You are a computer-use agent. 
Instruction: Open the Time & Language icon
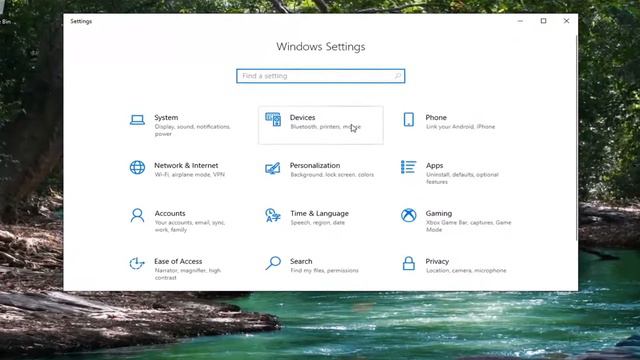pos(273,215)
